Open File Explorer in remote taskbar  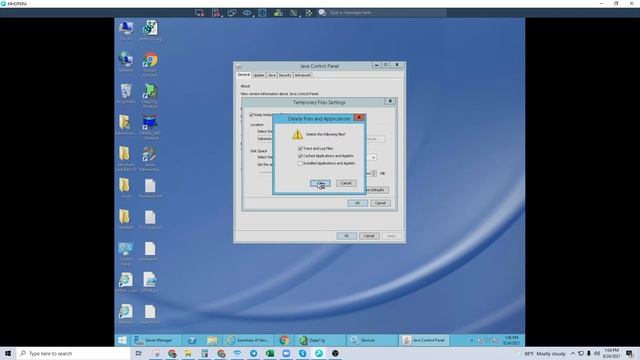point(212,340)
